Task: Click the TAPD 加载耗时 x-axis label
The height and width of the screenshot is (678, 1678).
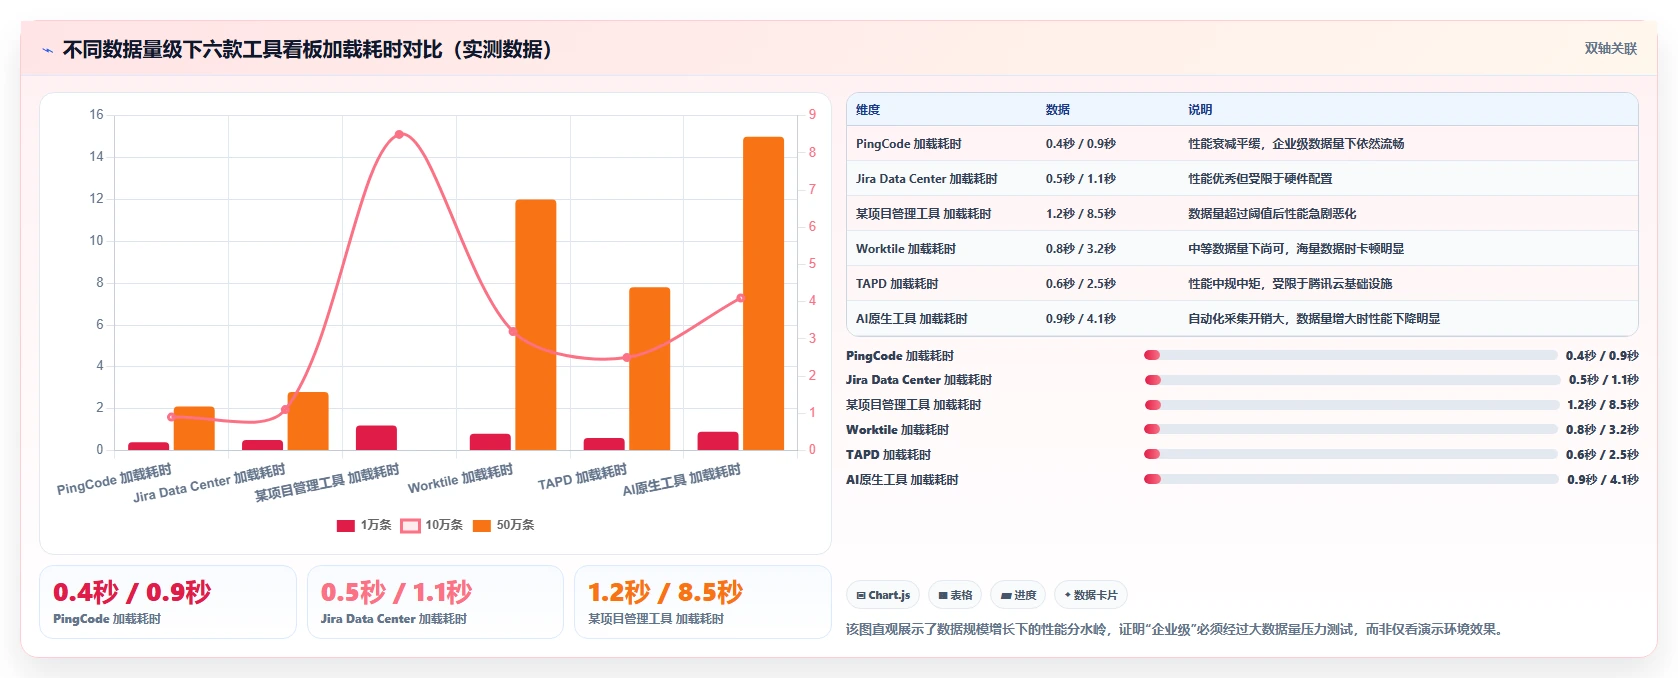Action: [582, 476]
